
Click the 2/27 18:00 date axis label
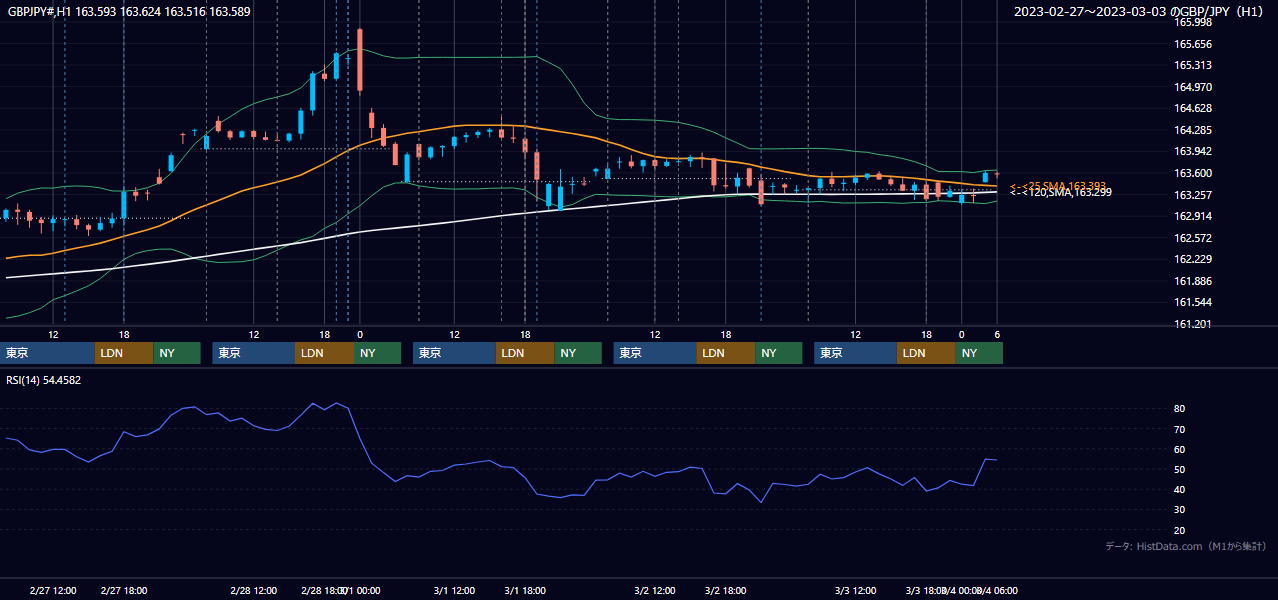click(124, 590)
